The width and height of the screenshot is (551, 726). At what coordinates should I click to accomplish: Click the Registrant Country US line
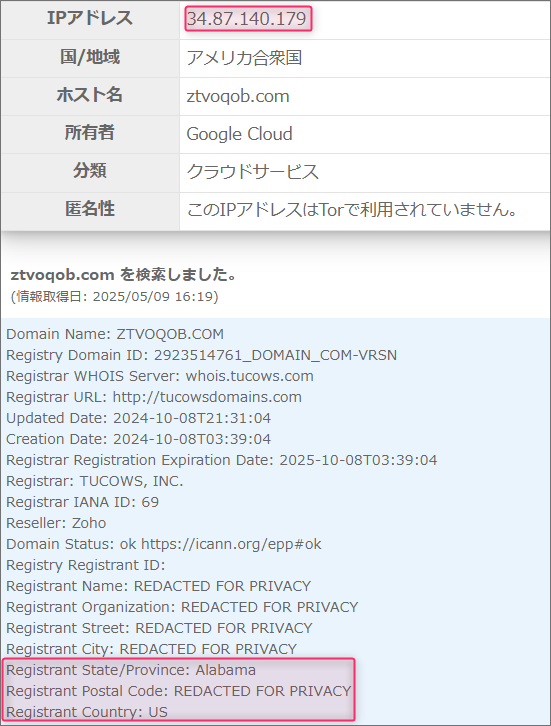(87, 712)
